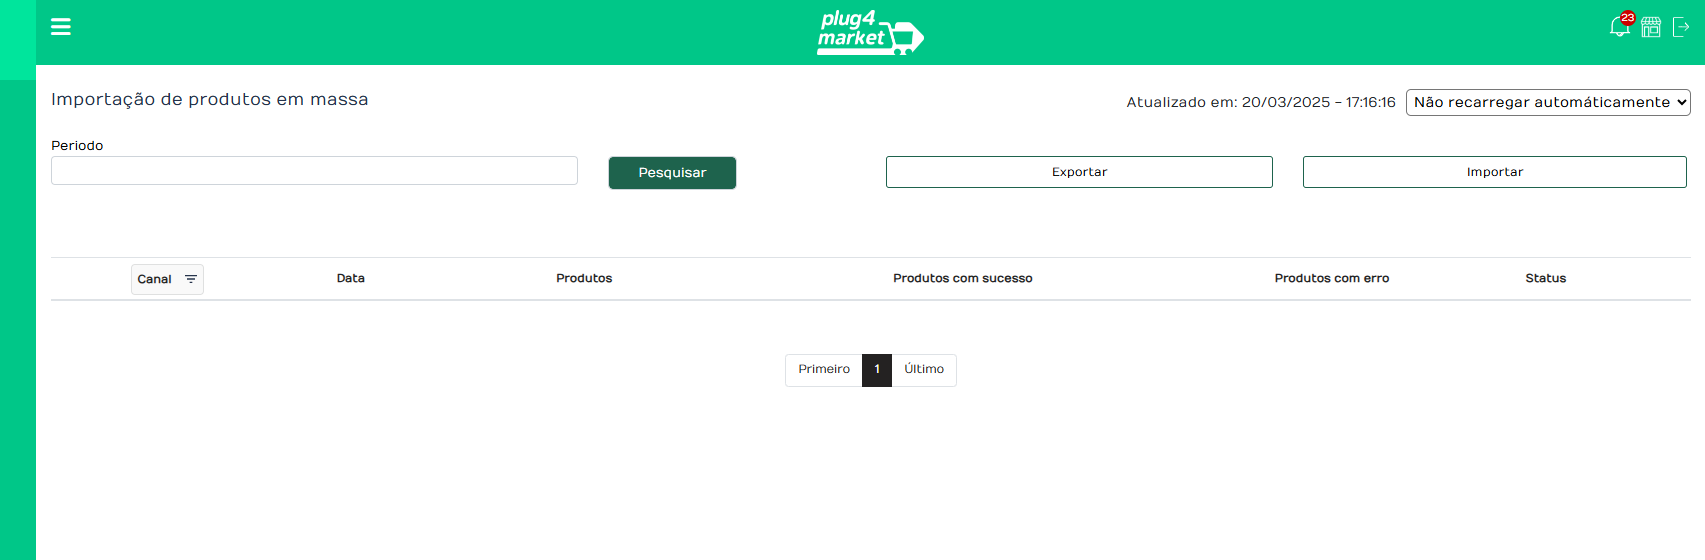
Task: Click the plug4market logo
Action: (x=870, y=32)
